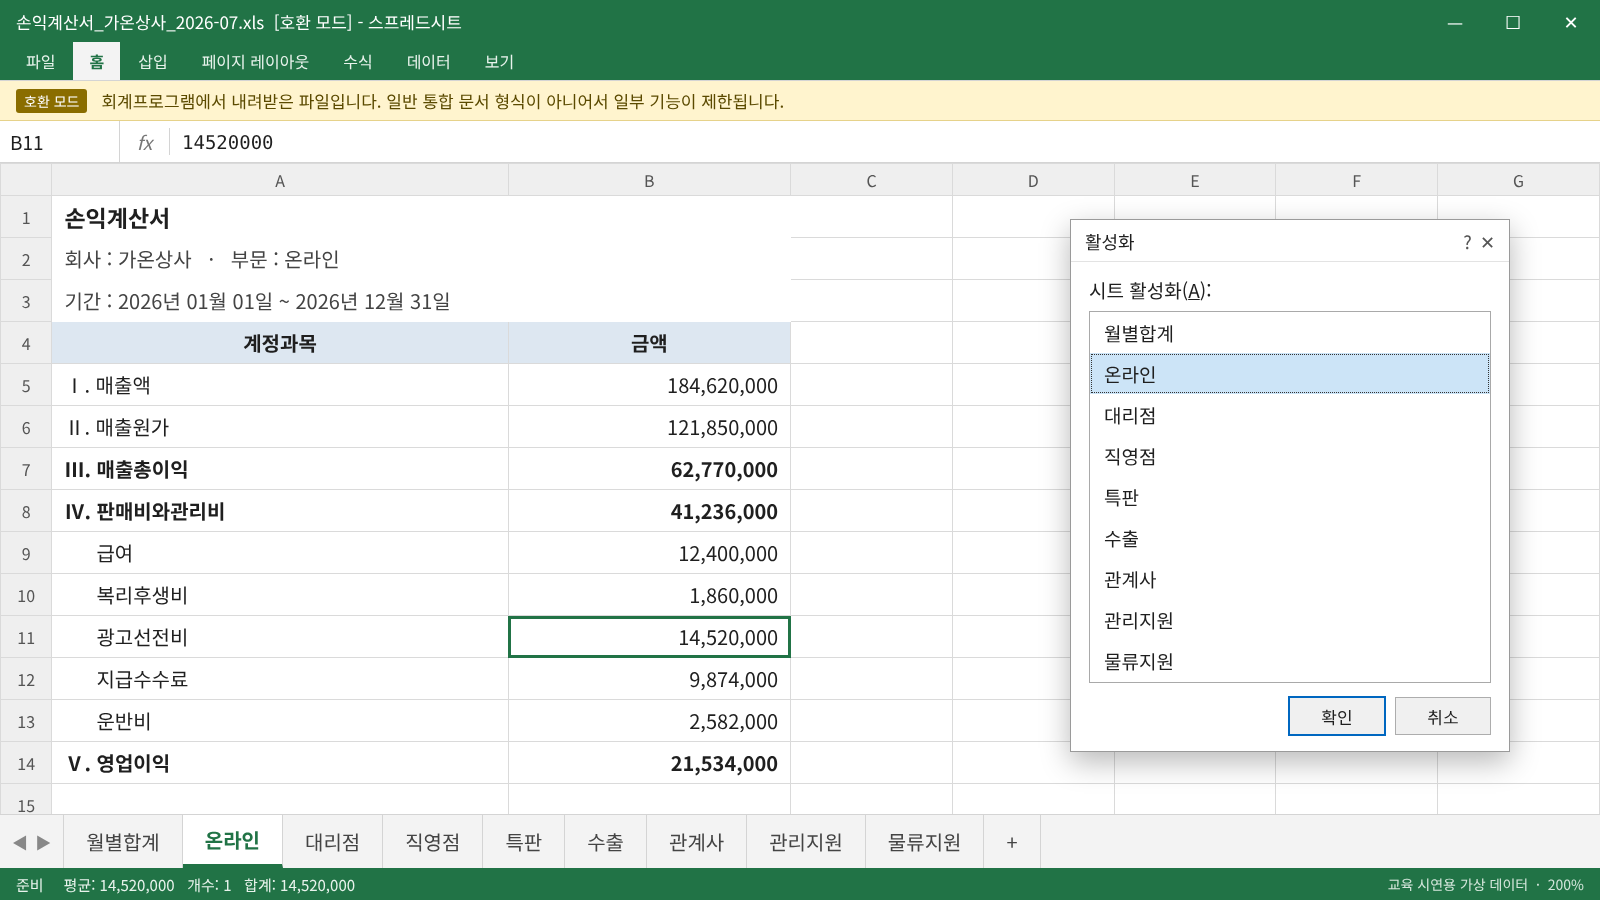Select 물류지원 in the activation list
Image resolution: width=1600 pixels, height=900 pixels.
(x=1289, y=661)
